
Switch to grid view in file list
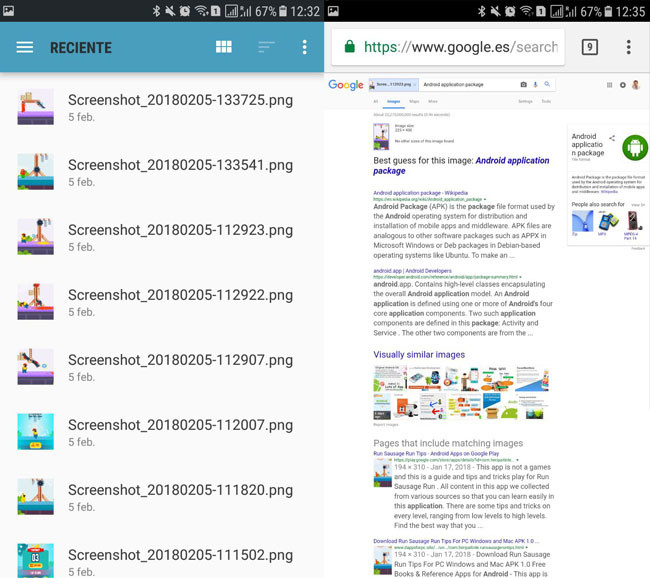pos(224,48)
